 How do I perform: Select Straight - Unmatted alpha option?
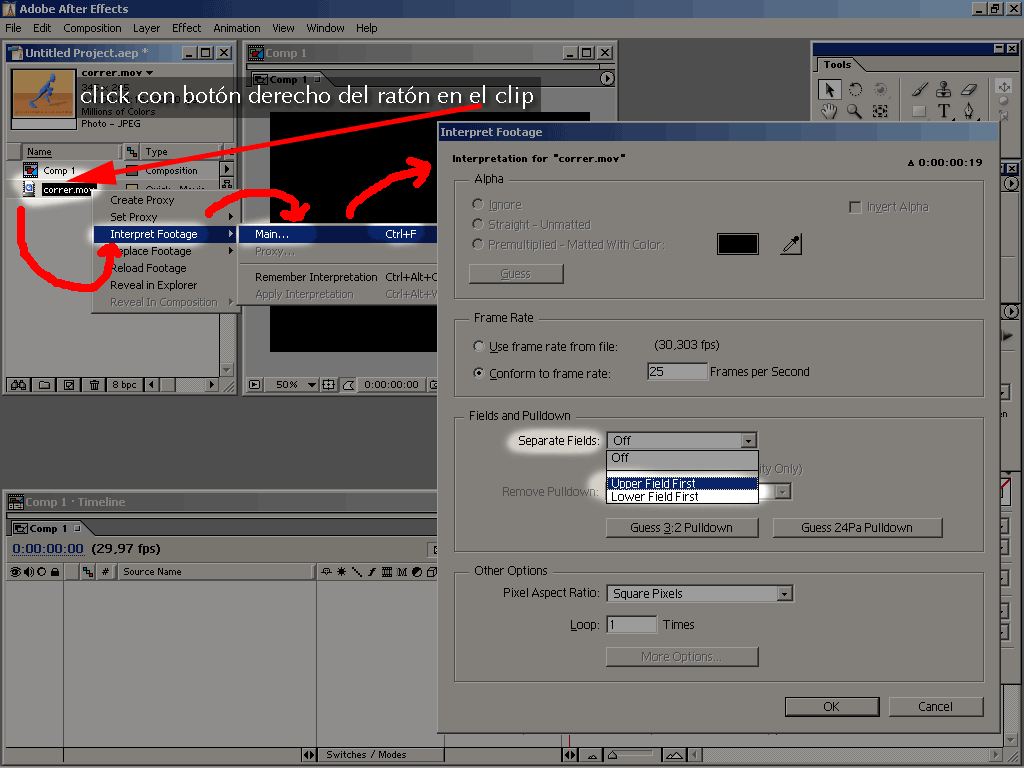pos(478,224)
